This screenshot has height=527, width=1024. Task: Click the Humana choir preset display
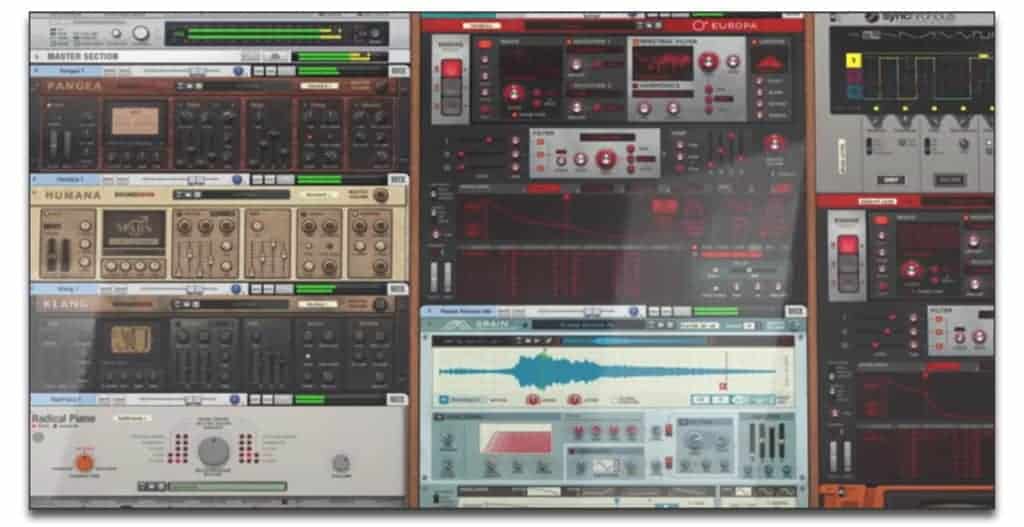pyautogui.click(x=134, y=232)
